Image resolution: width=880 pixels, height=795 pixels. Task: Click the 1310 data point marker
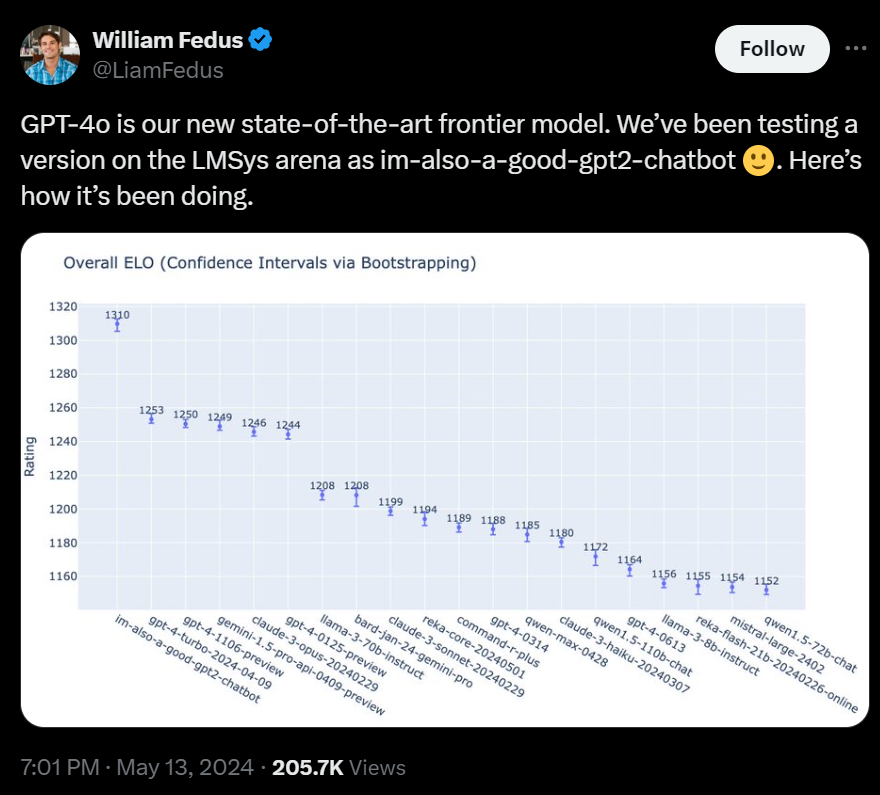(117, 325)
